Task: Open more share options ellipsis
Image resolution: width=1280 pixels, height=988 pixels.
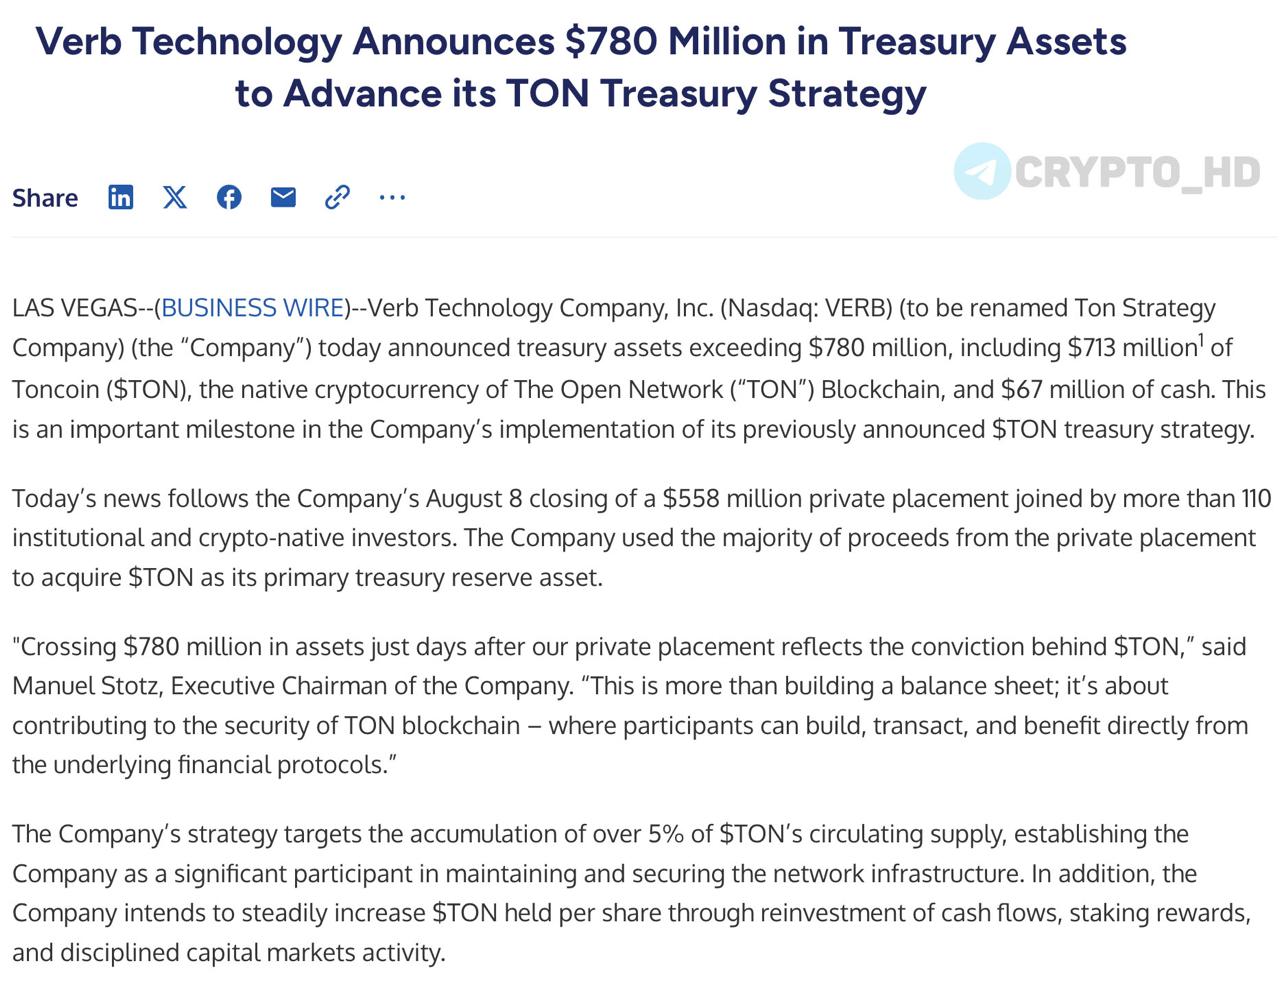Action: click(x=392, y=197)
